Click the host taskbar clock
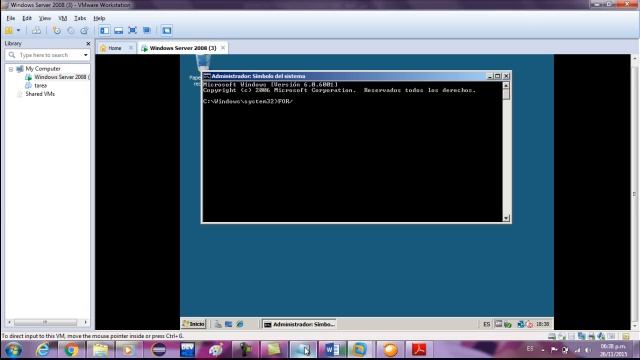The width and height of the screenshot is (640, 360). pyautogui.click(x=613, y=350)
